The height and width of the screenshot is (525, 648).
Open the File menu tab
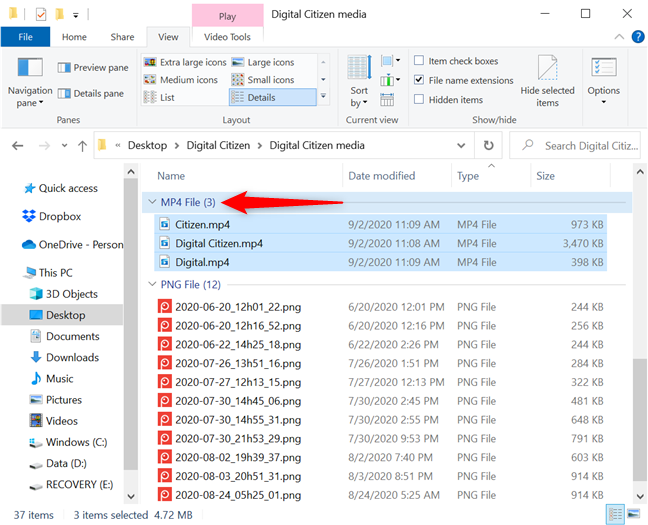tap(26, 37)
